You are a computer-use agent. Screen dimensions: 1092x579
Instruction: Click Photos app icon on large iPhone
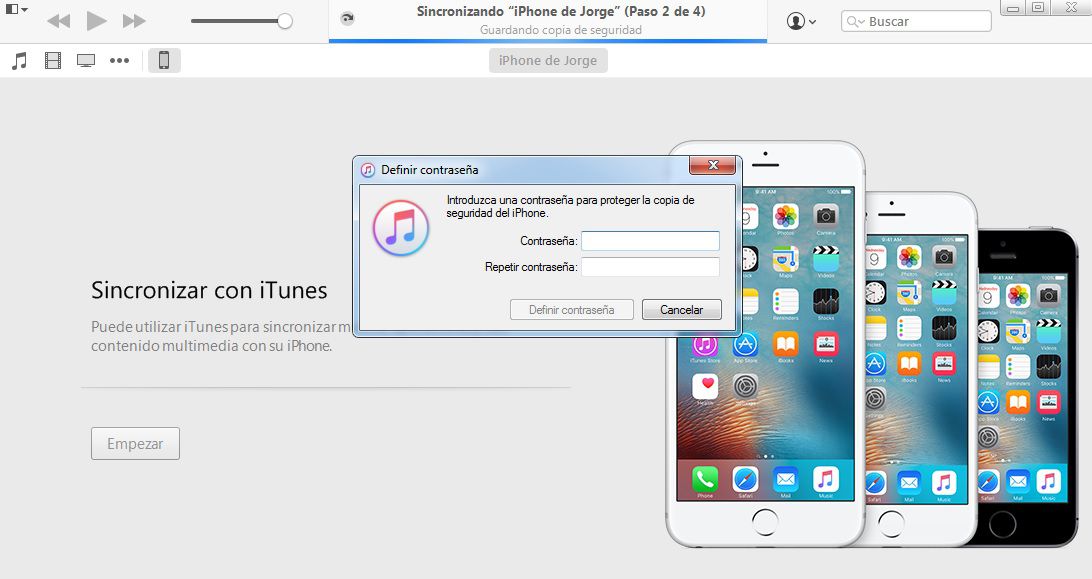(x=786, y=217)
